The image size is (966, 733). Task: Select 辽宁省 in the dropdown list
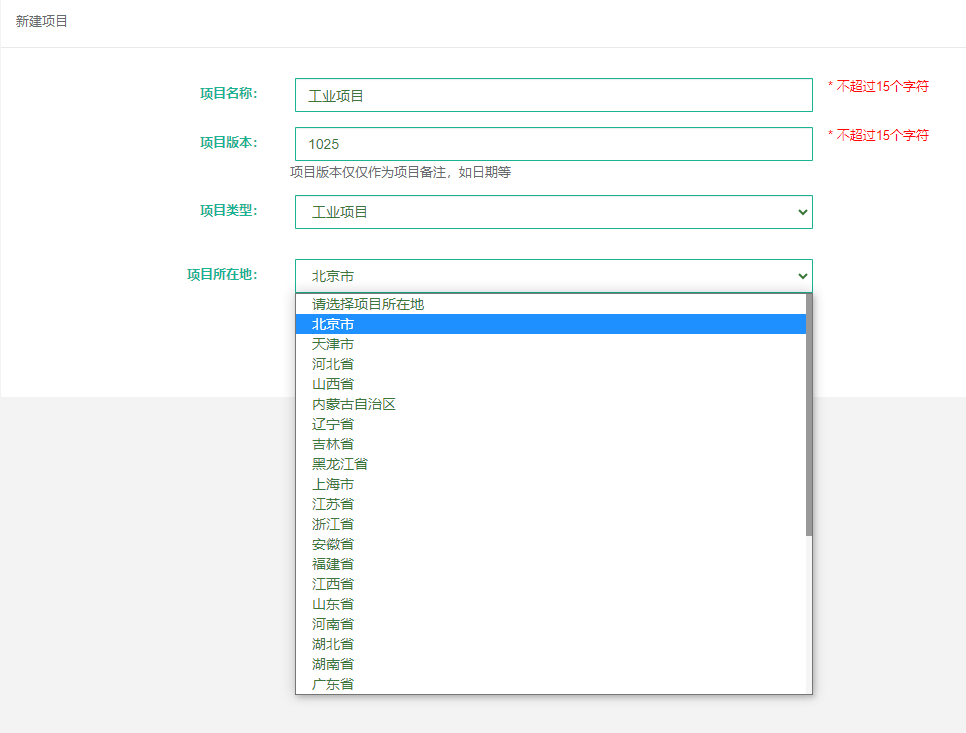(x=550, y=424)
